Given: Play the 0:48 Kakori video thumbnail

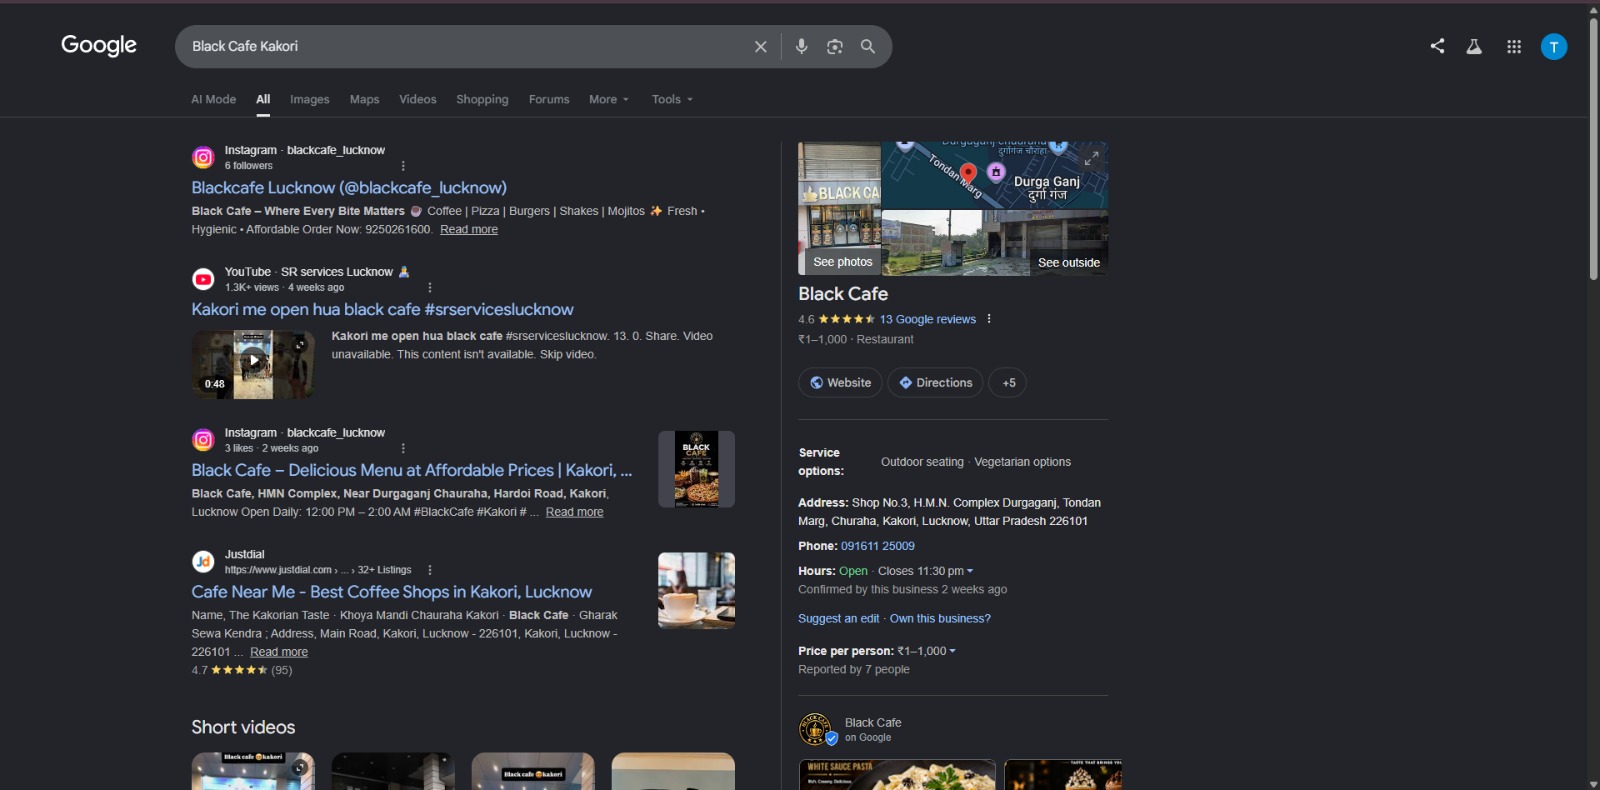Looking at the screenshot, I should [253, 364].
